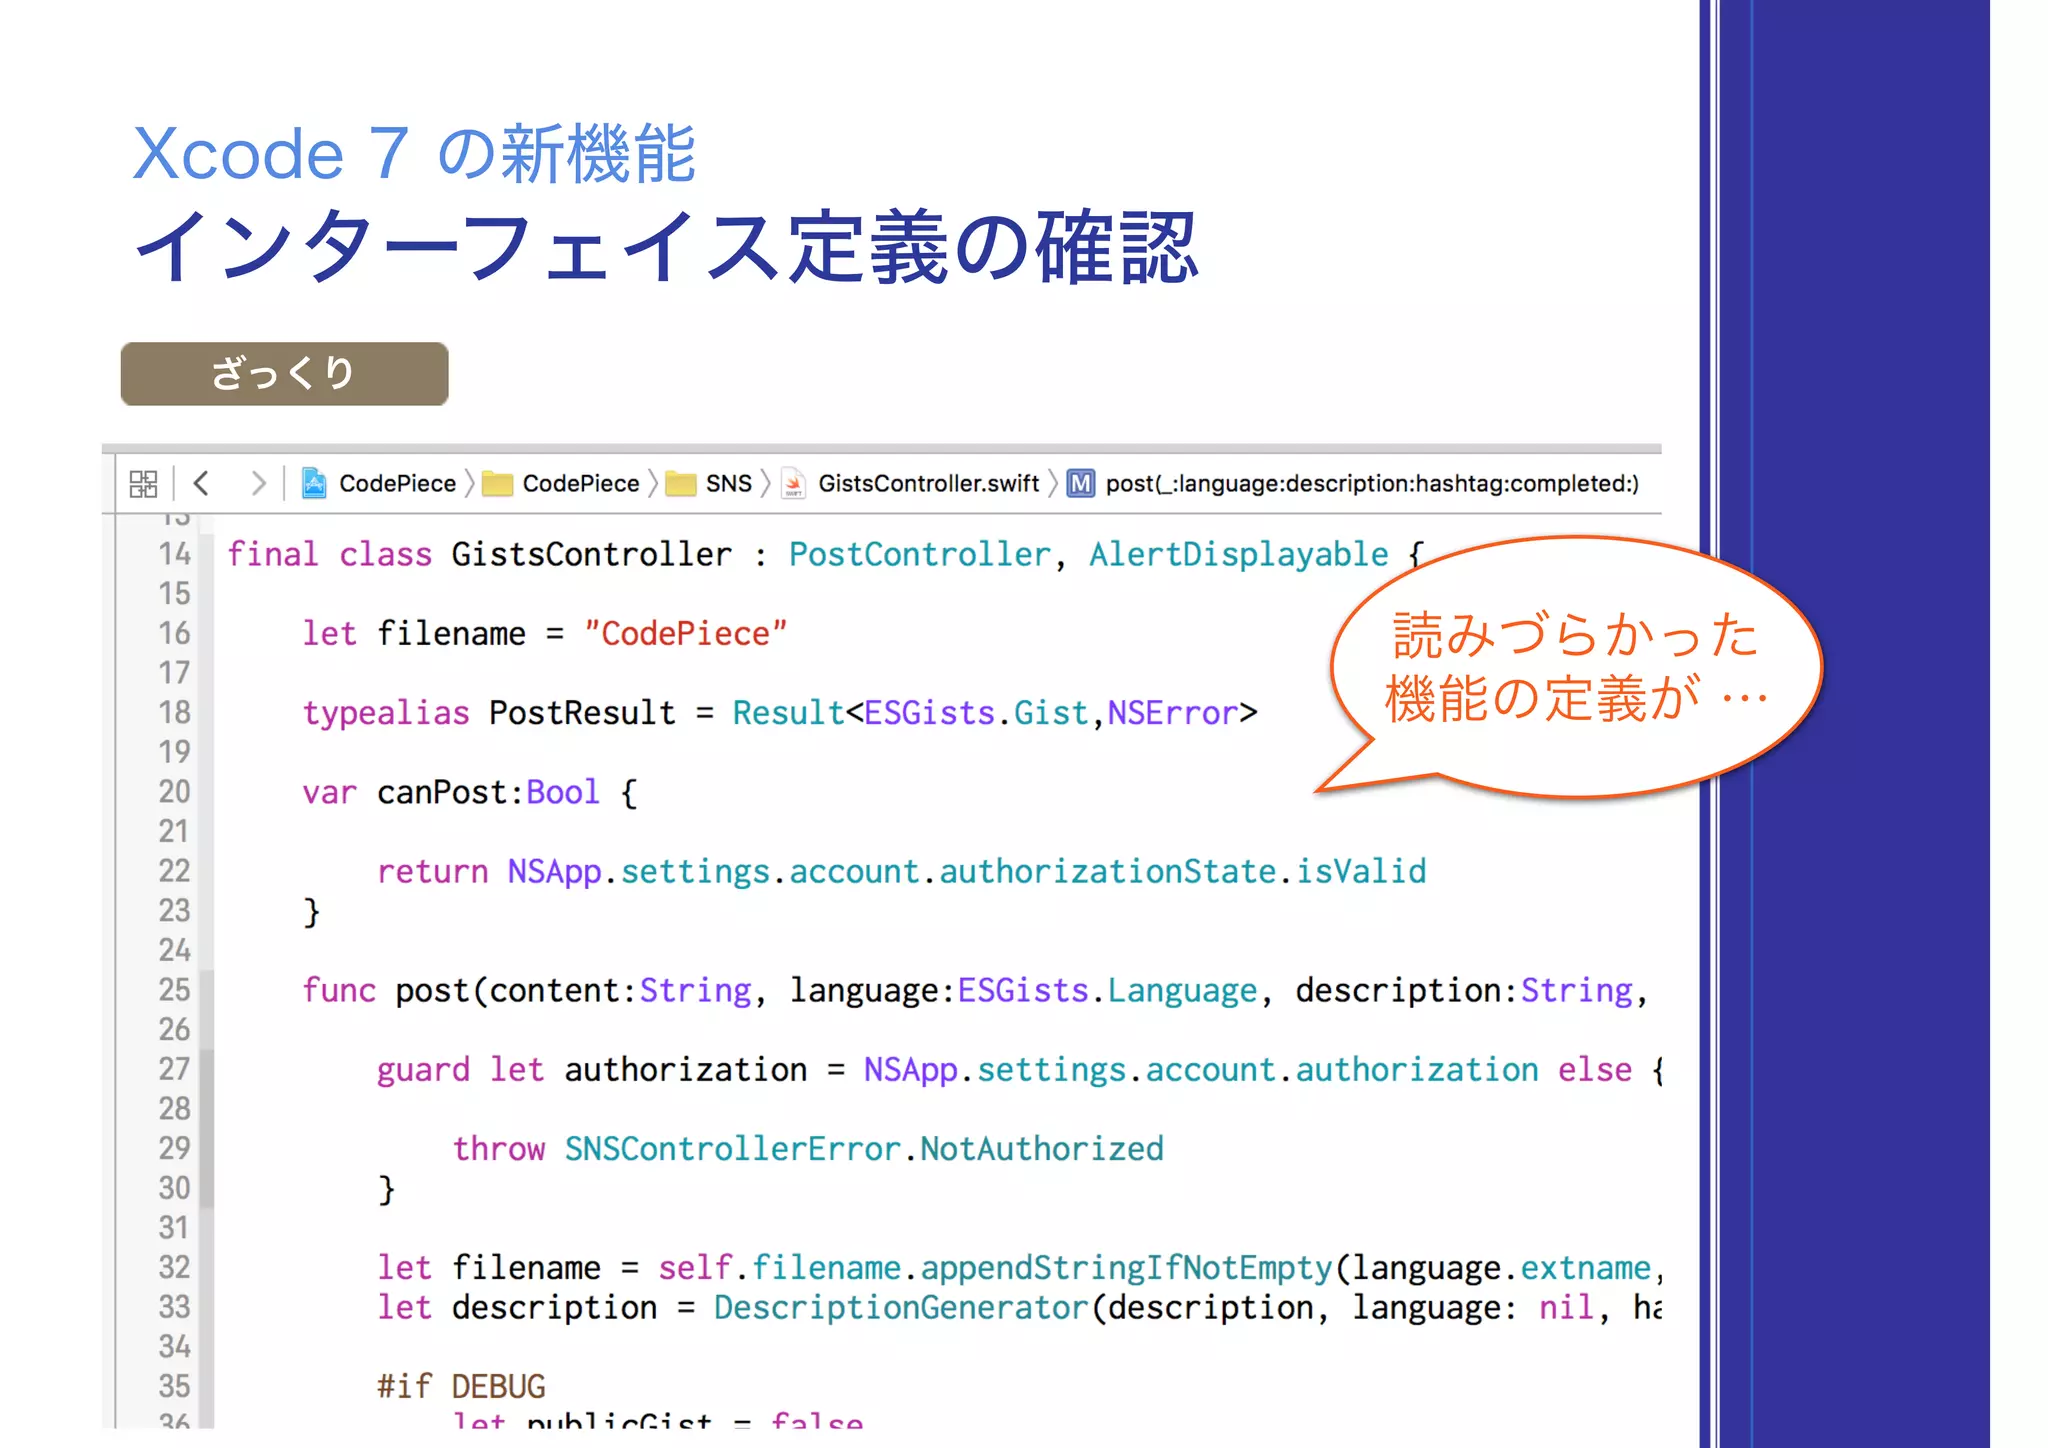Viewport: 2048px width, 1448px height.
Task: Open the SNS breadcrumb segment
Action: point(729,484)
